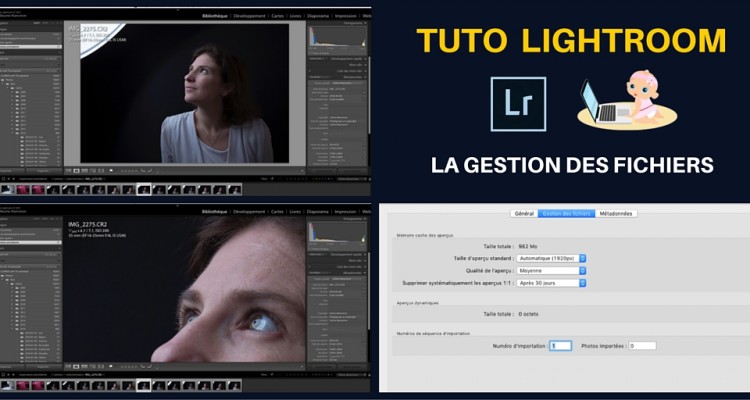The width and height of the screenshot is (750, 400).
Task: Open Supprimer systématiquement les aperçus 1:1 dropdown
Action: pos(551,283)
